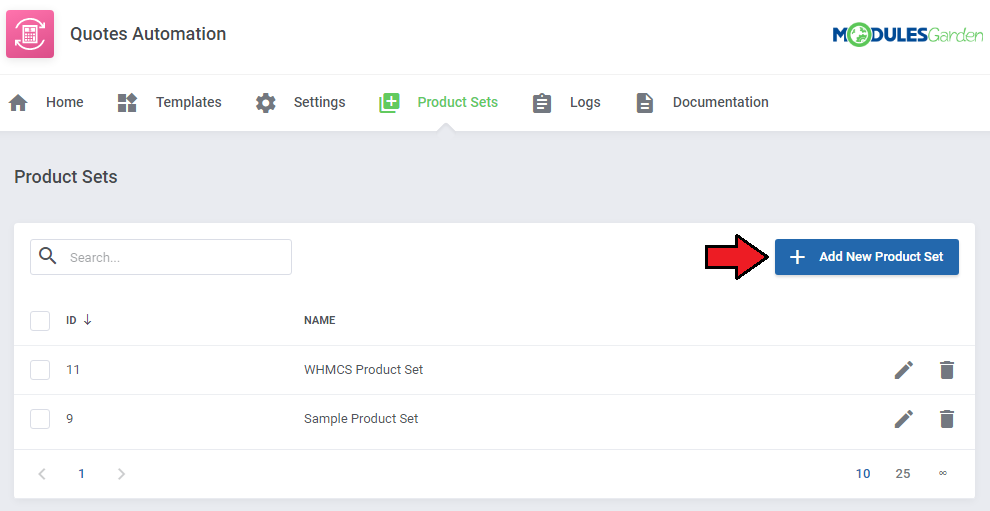
Task: Click the Quotes Automation pink logo icon
Action: tap(30, 34)
